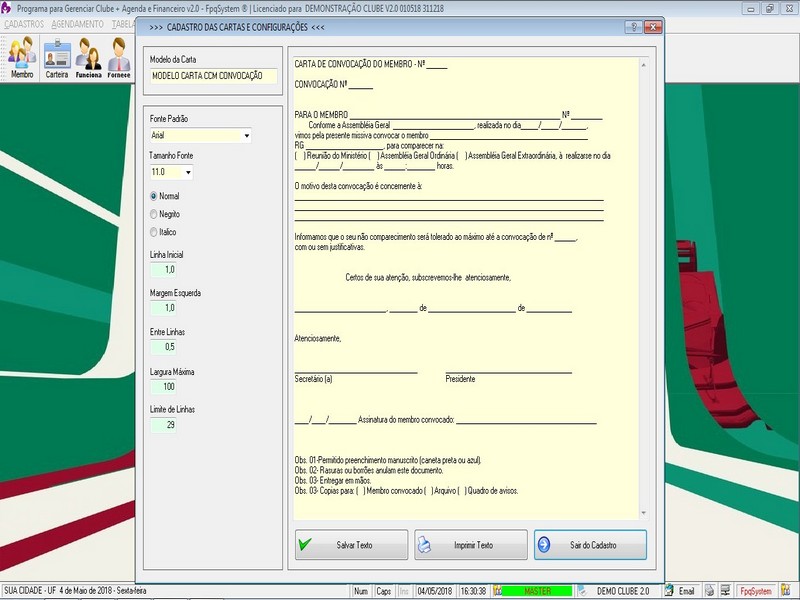Open the Membro toolbar icon

[x=22, y=58]
